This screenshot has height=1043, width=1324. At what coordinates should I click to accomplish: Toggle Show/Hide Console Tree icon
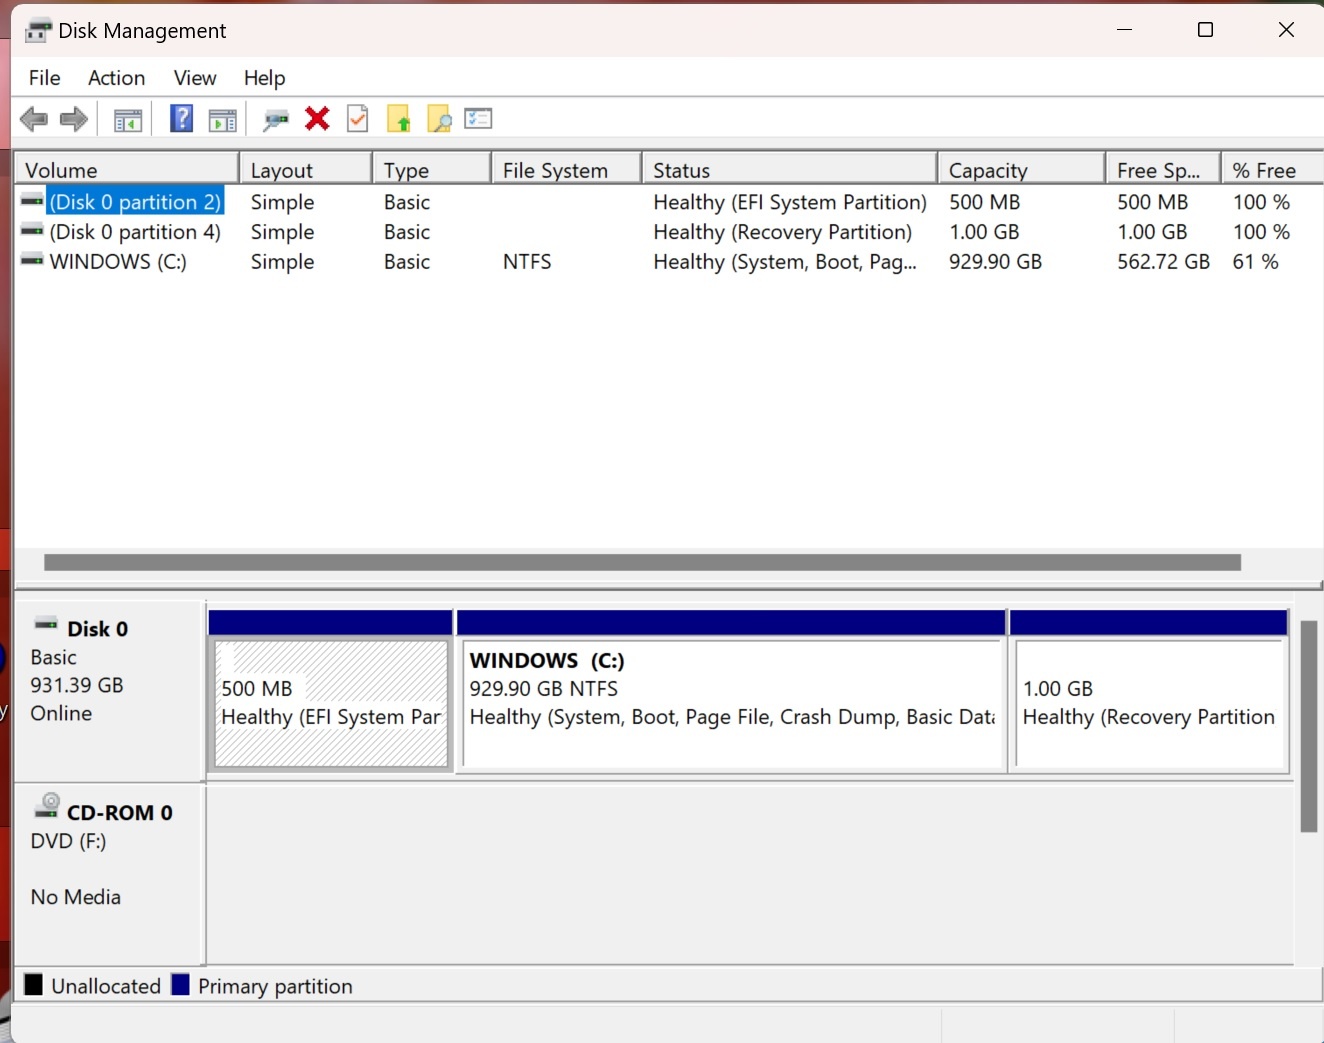(128, 120)
